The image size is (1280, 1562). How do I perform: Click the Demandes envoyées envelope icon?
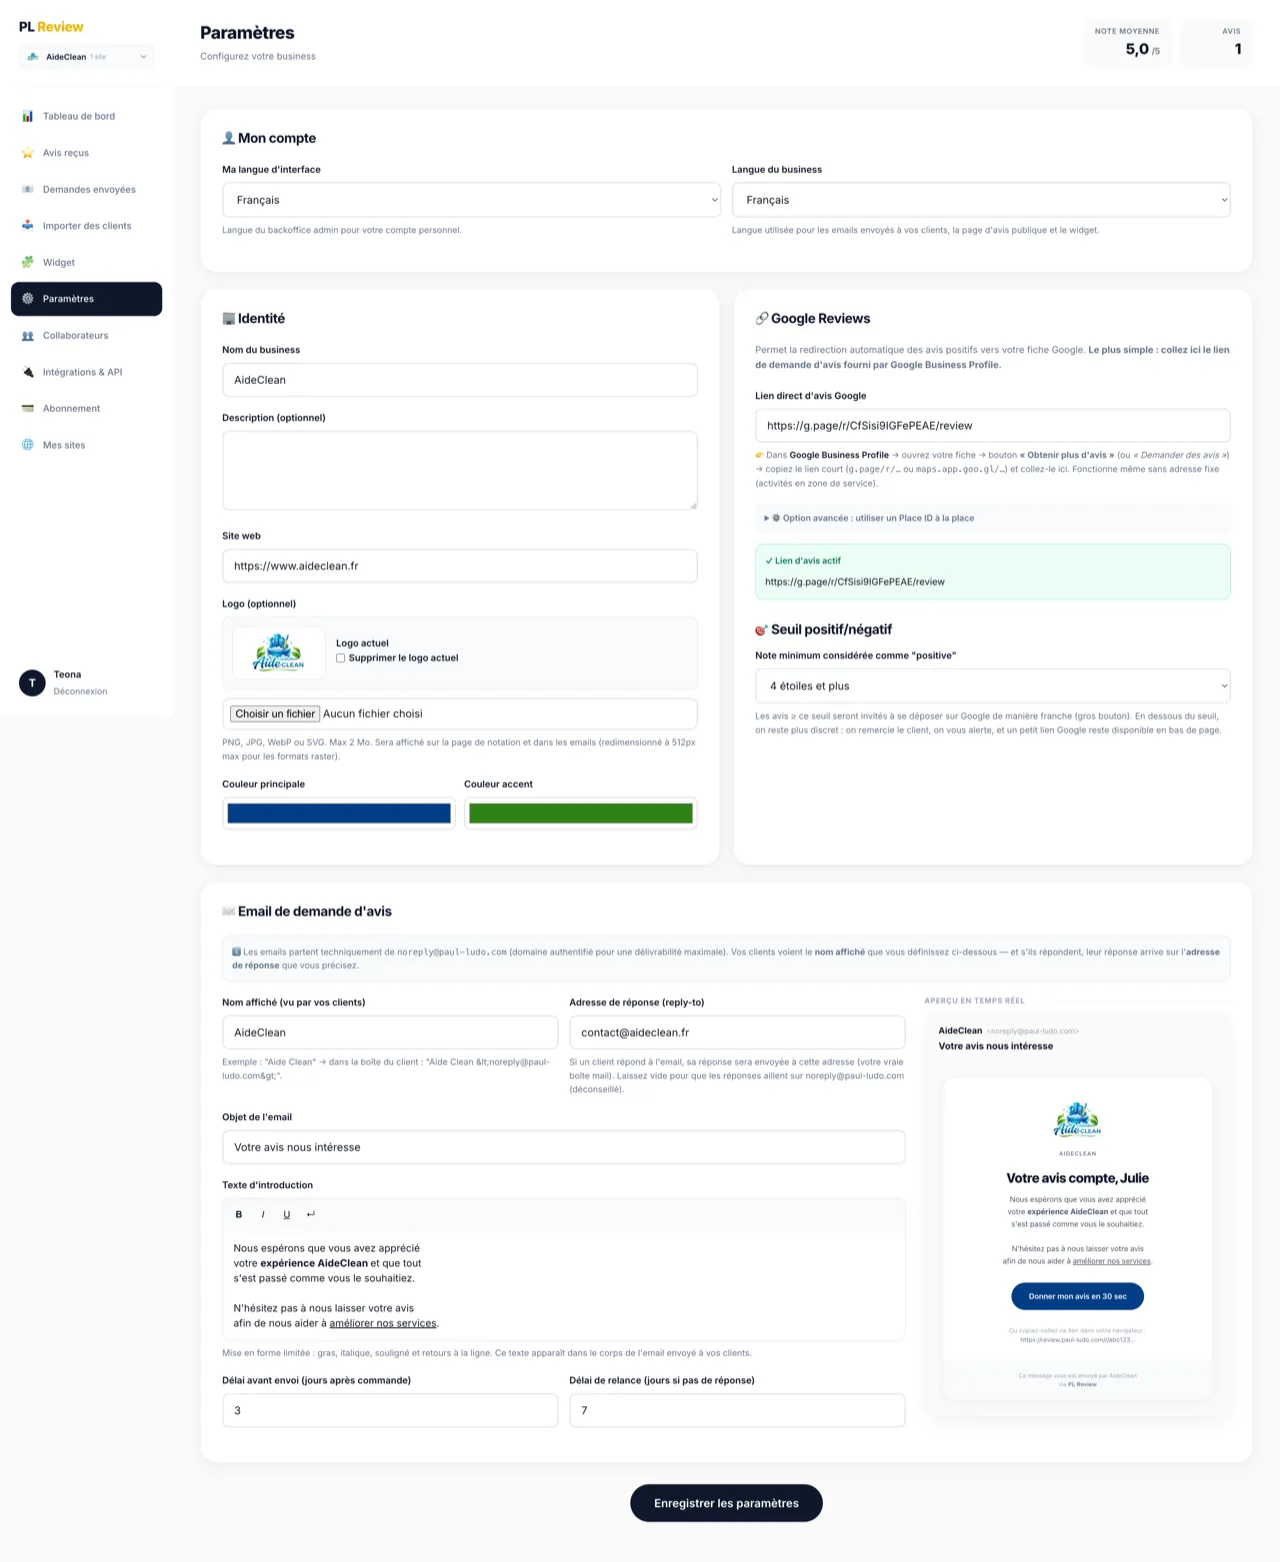coord(28,189)
